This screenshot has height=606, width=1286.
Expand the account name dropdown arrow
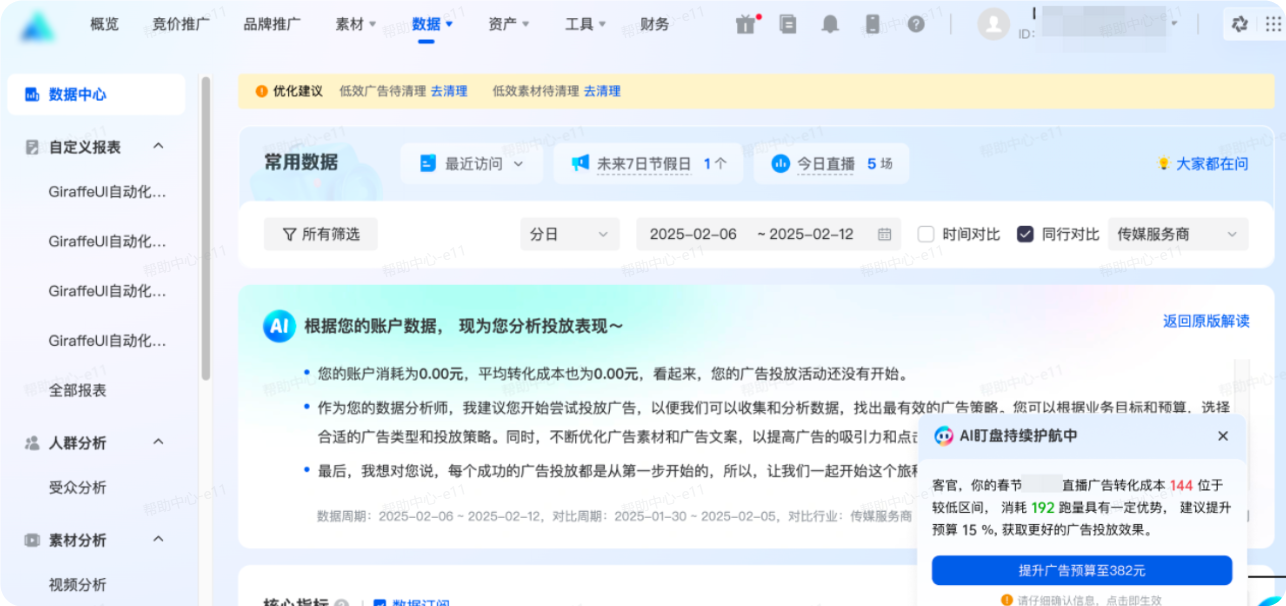tap(1174, 23)
